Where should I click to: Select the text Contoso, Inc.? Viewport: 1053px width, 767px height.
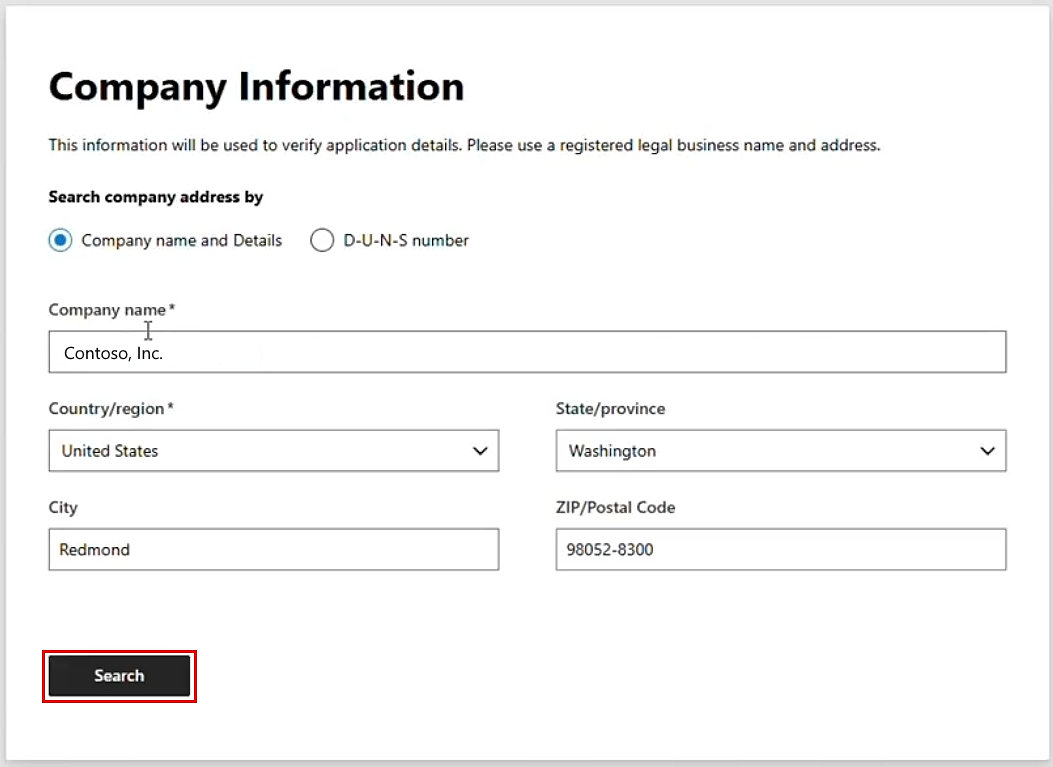[x=113, y=353]
